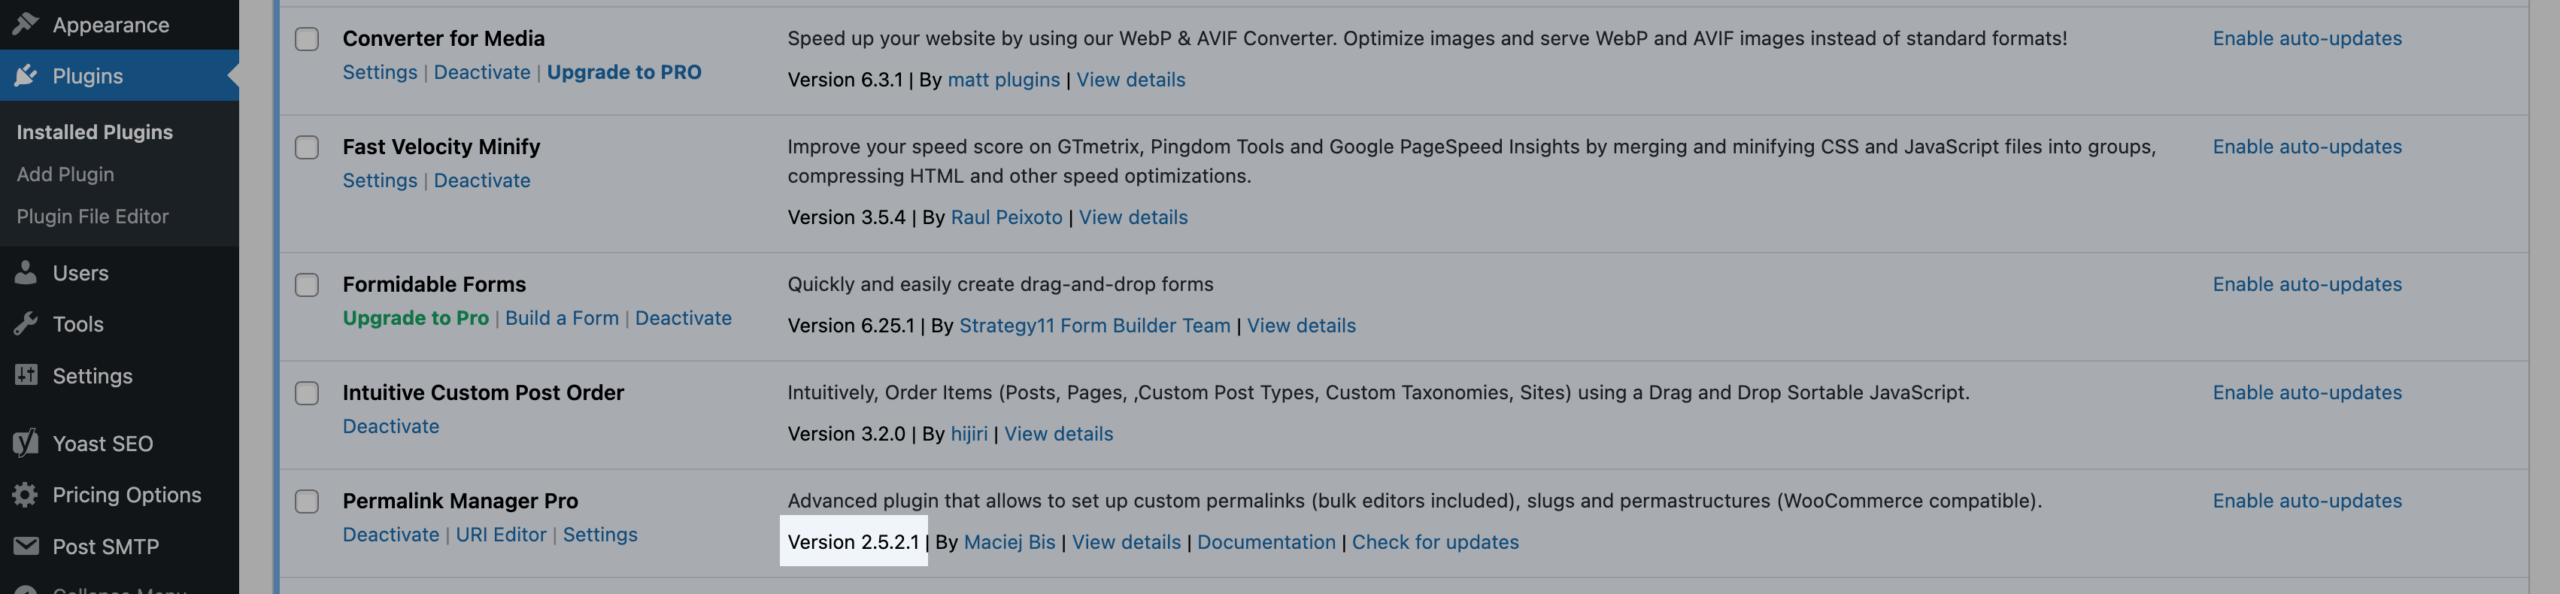
Task: Go to Installed Plugins submenu item
Action: [94, 132]
